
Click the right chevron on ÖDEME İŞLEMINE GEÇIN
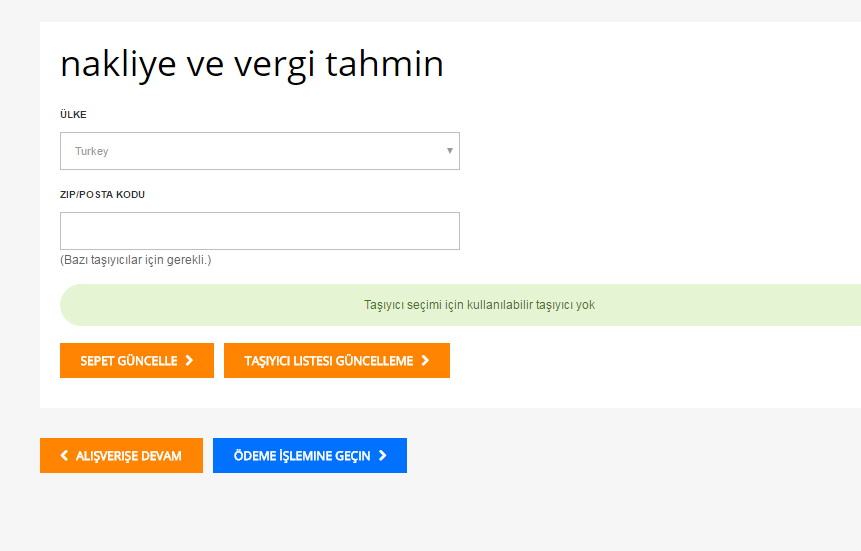383,455
